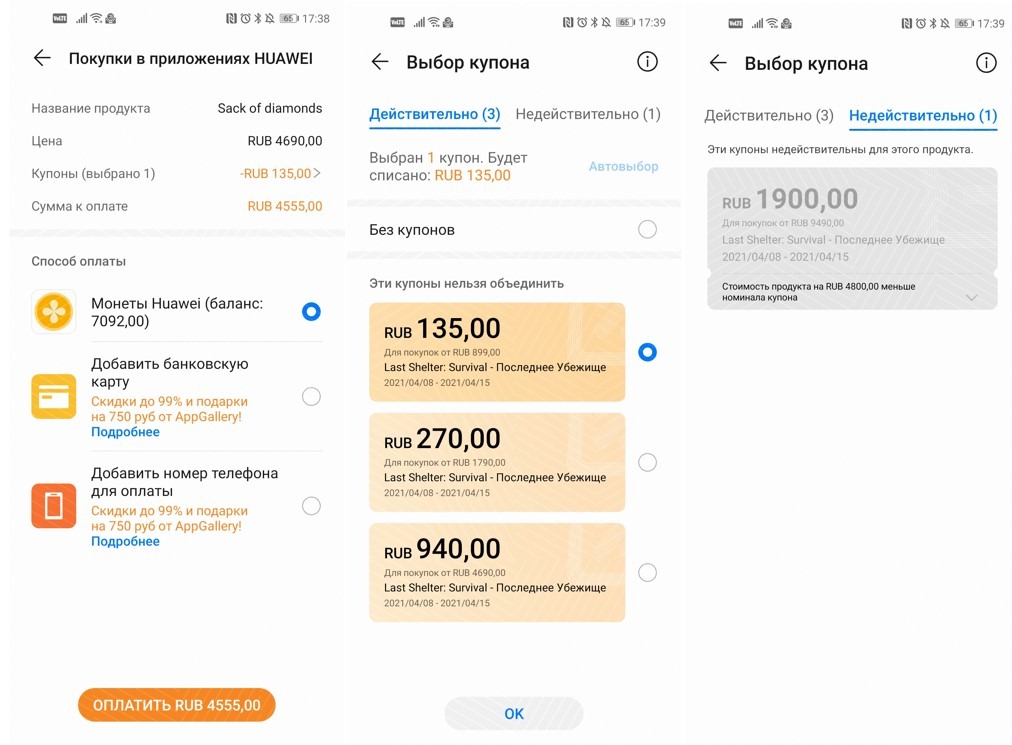Image resolution: width=1012 pixels, height=745 pixels.
Task: Open coupon info on active coupons screen
Action: [x=647, y=62]
